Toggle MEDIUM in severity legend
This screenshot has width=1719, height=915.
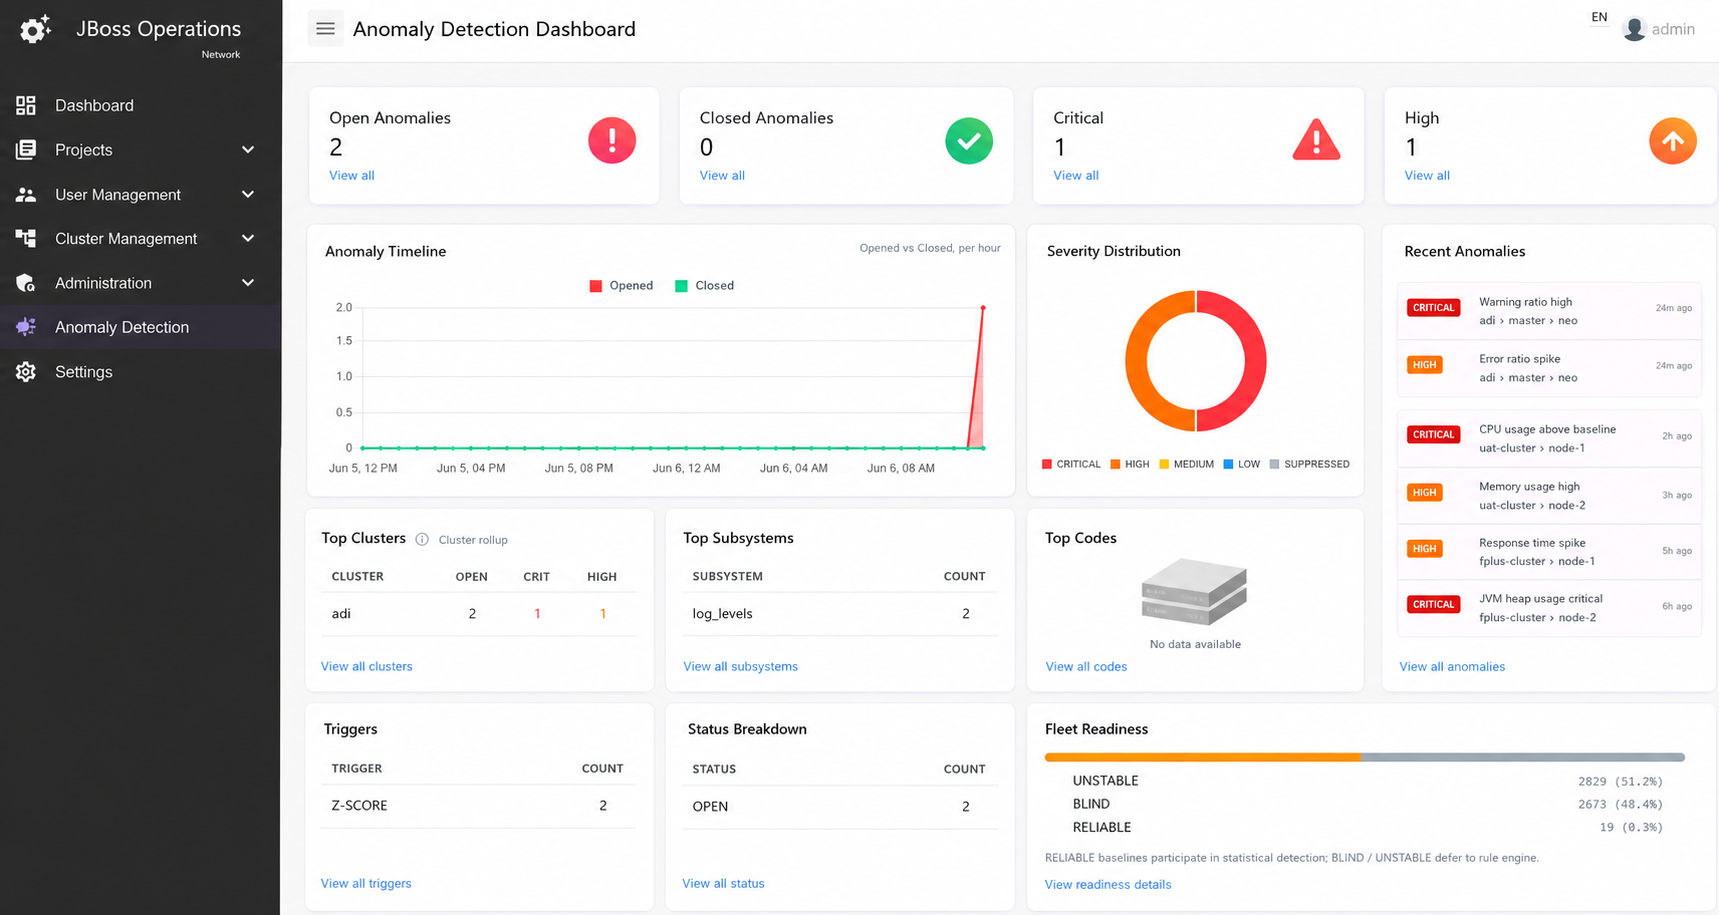click(1186, 464)
